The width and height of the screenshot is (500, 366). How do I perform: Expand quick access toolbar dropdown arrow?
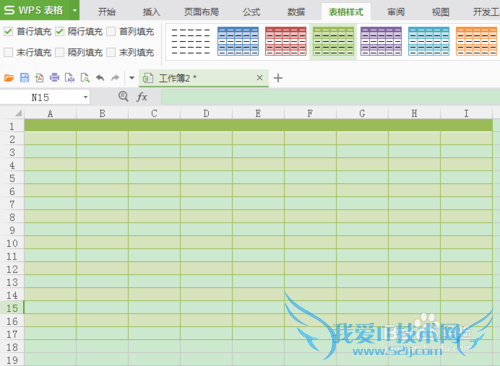point(132,78)
